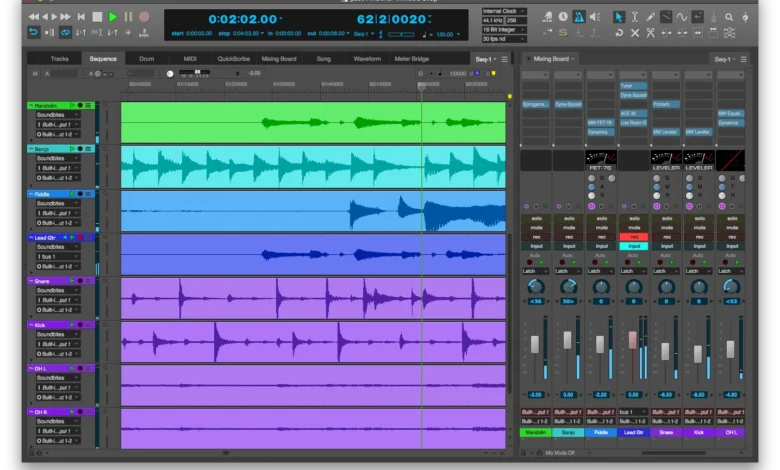This screenshot has height=470, width=780.
Task: Switch to the Song tab
Action: point(323,59)
